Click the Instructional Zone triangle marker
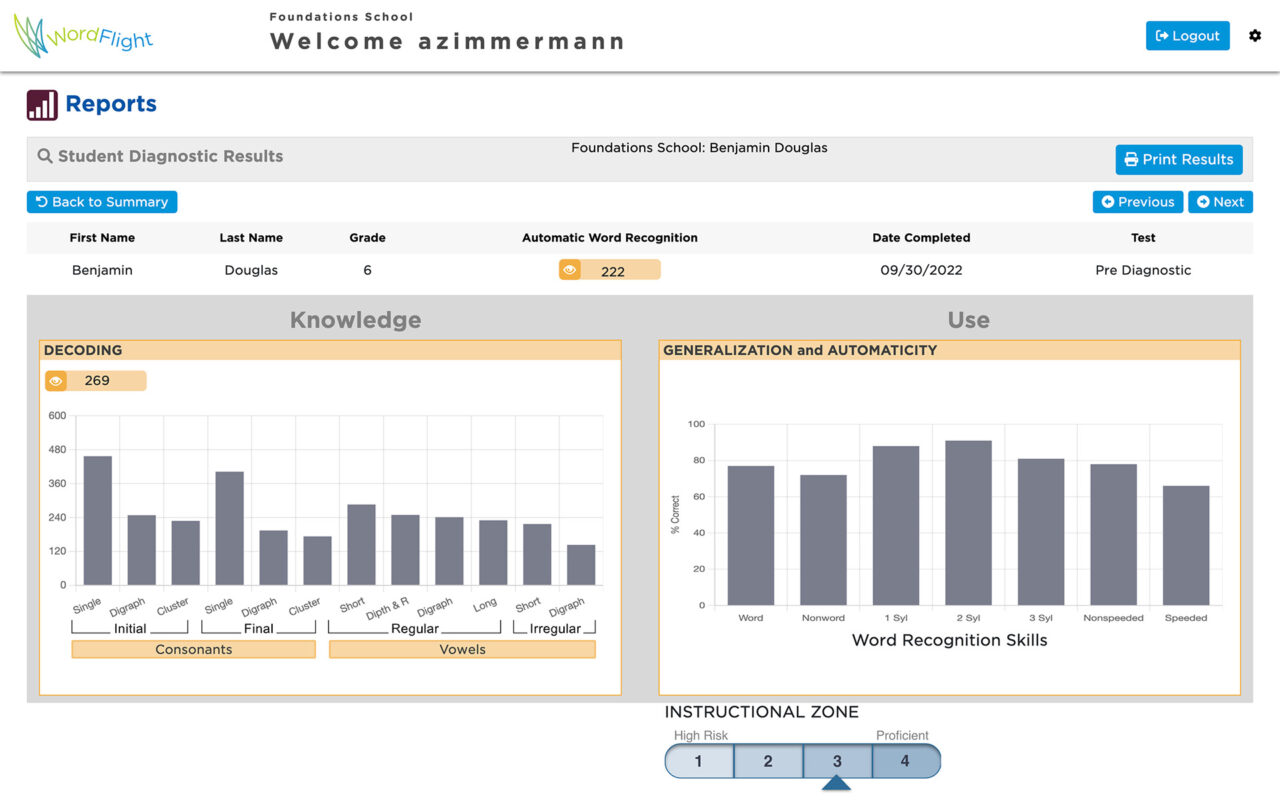The width and height of the screenshot is (1280, 800). tap(836, 783)
